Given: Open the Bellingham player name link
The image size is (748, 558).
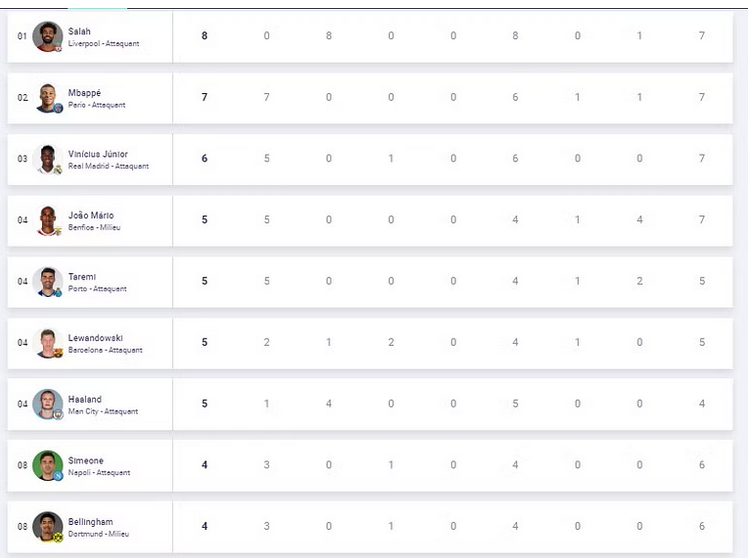Looking at the screenshot, I should pos(90,521).
